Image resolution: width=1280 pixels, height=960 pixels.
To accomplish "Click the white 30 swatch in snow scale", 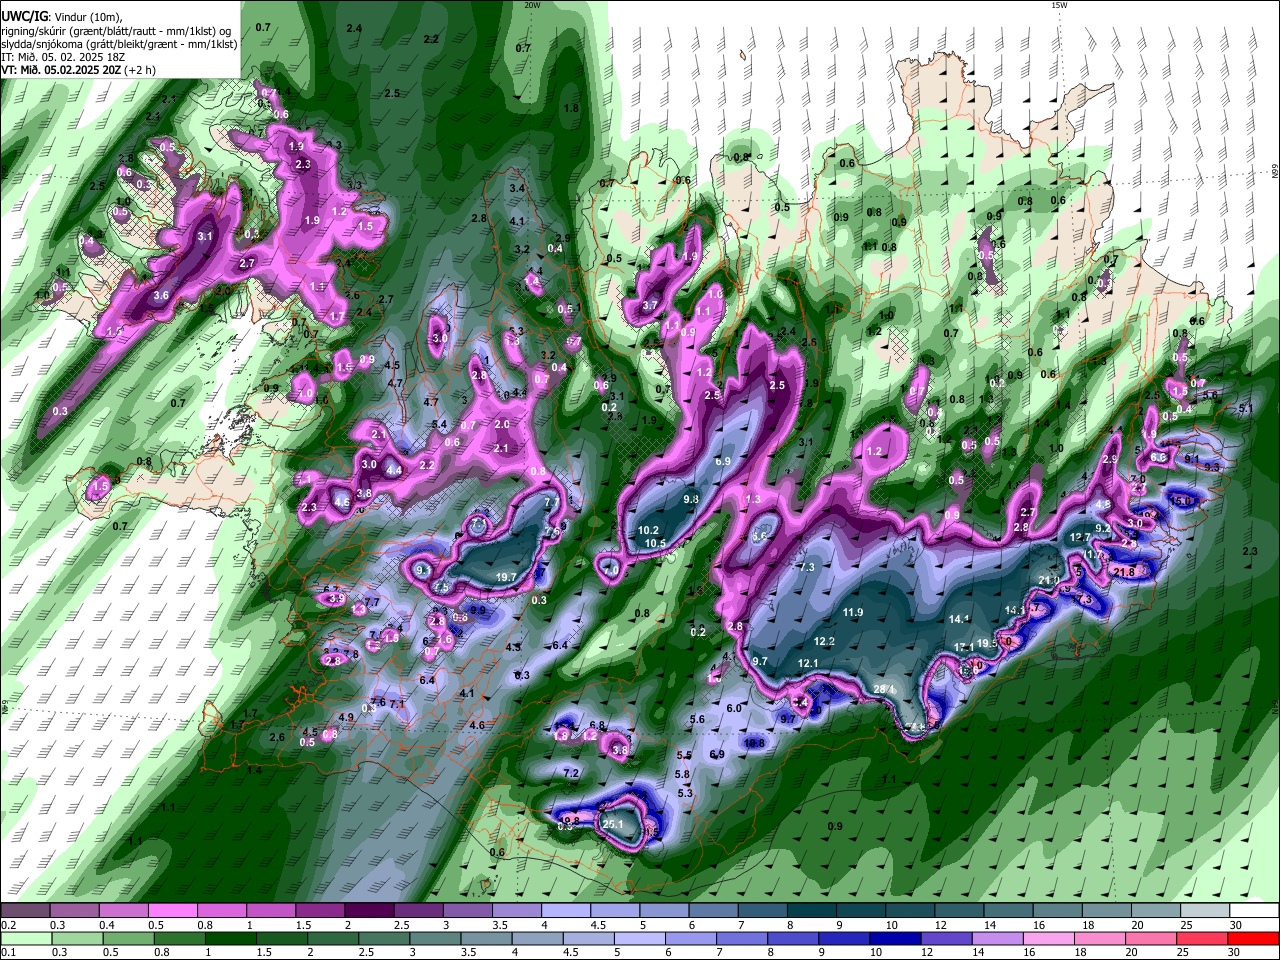I will 1255,911.
